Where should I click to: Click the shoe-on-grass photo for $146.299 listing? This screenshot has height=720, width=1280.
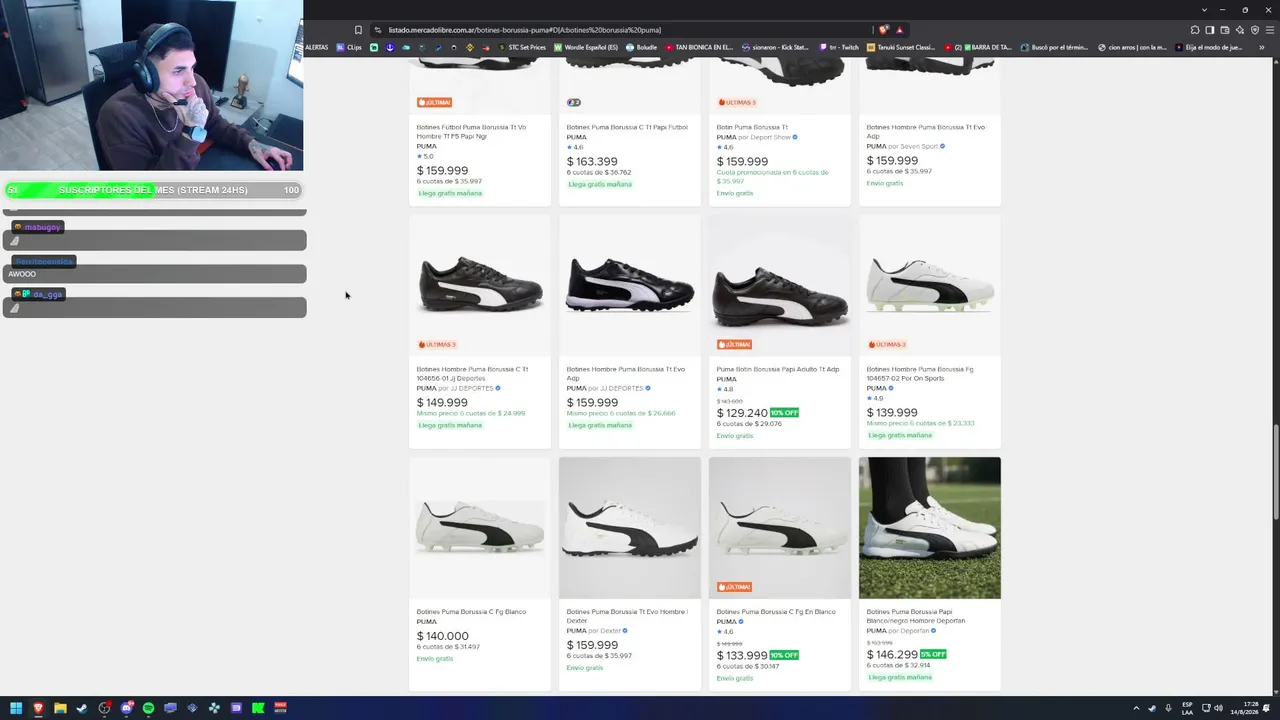(930, 528)
